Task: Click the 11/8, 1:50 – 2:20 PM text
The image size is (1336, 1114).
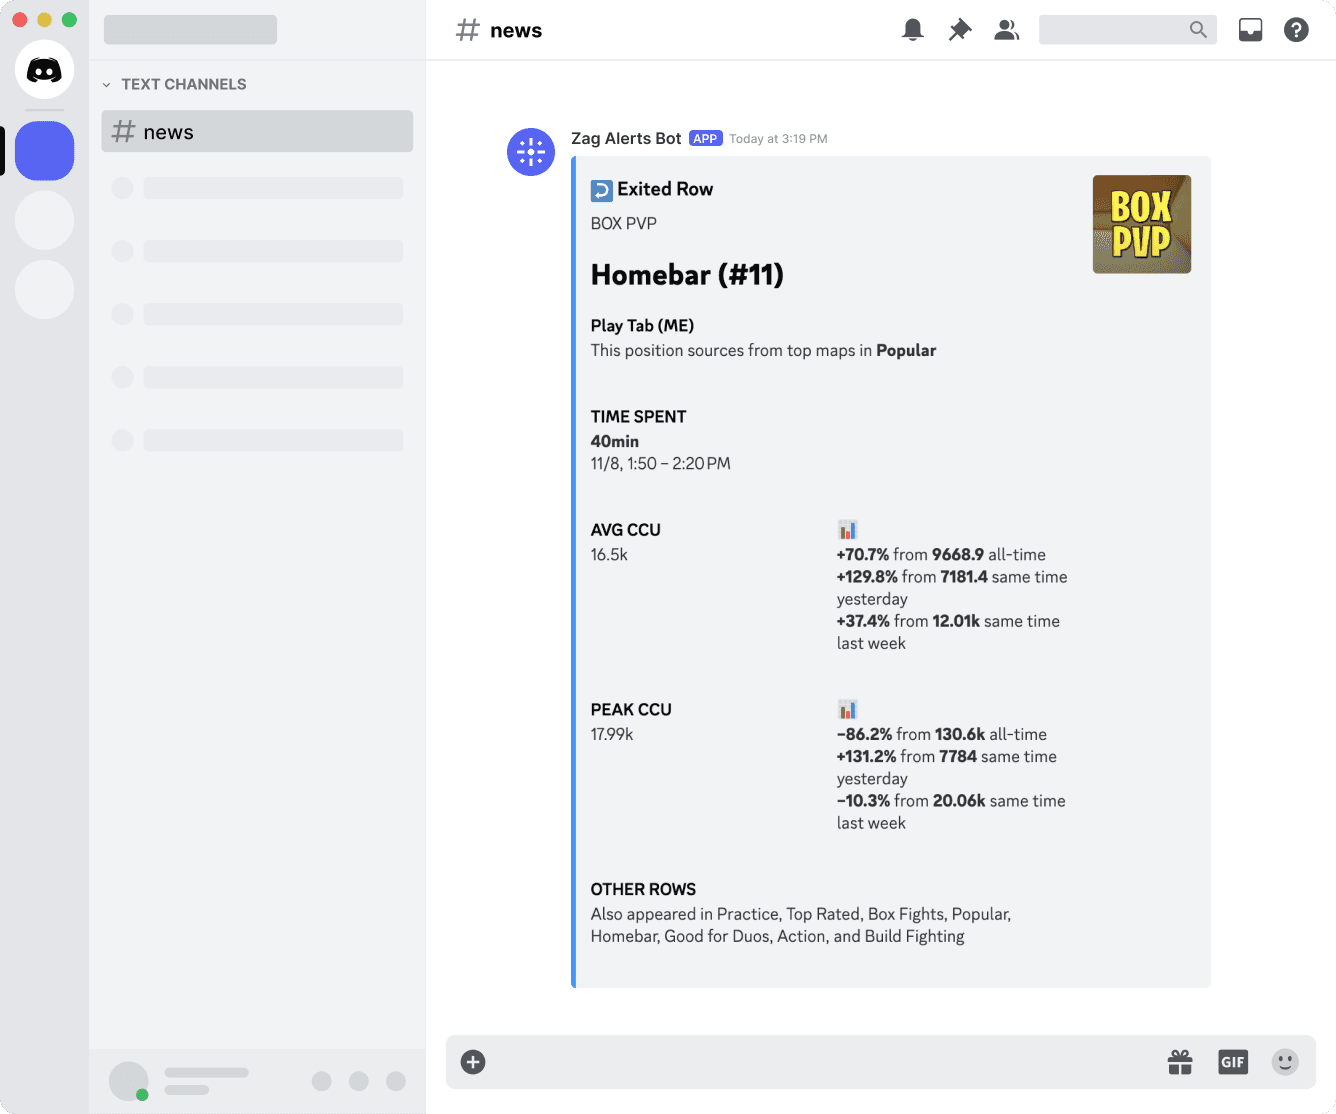Action: [x=661, y=463]
